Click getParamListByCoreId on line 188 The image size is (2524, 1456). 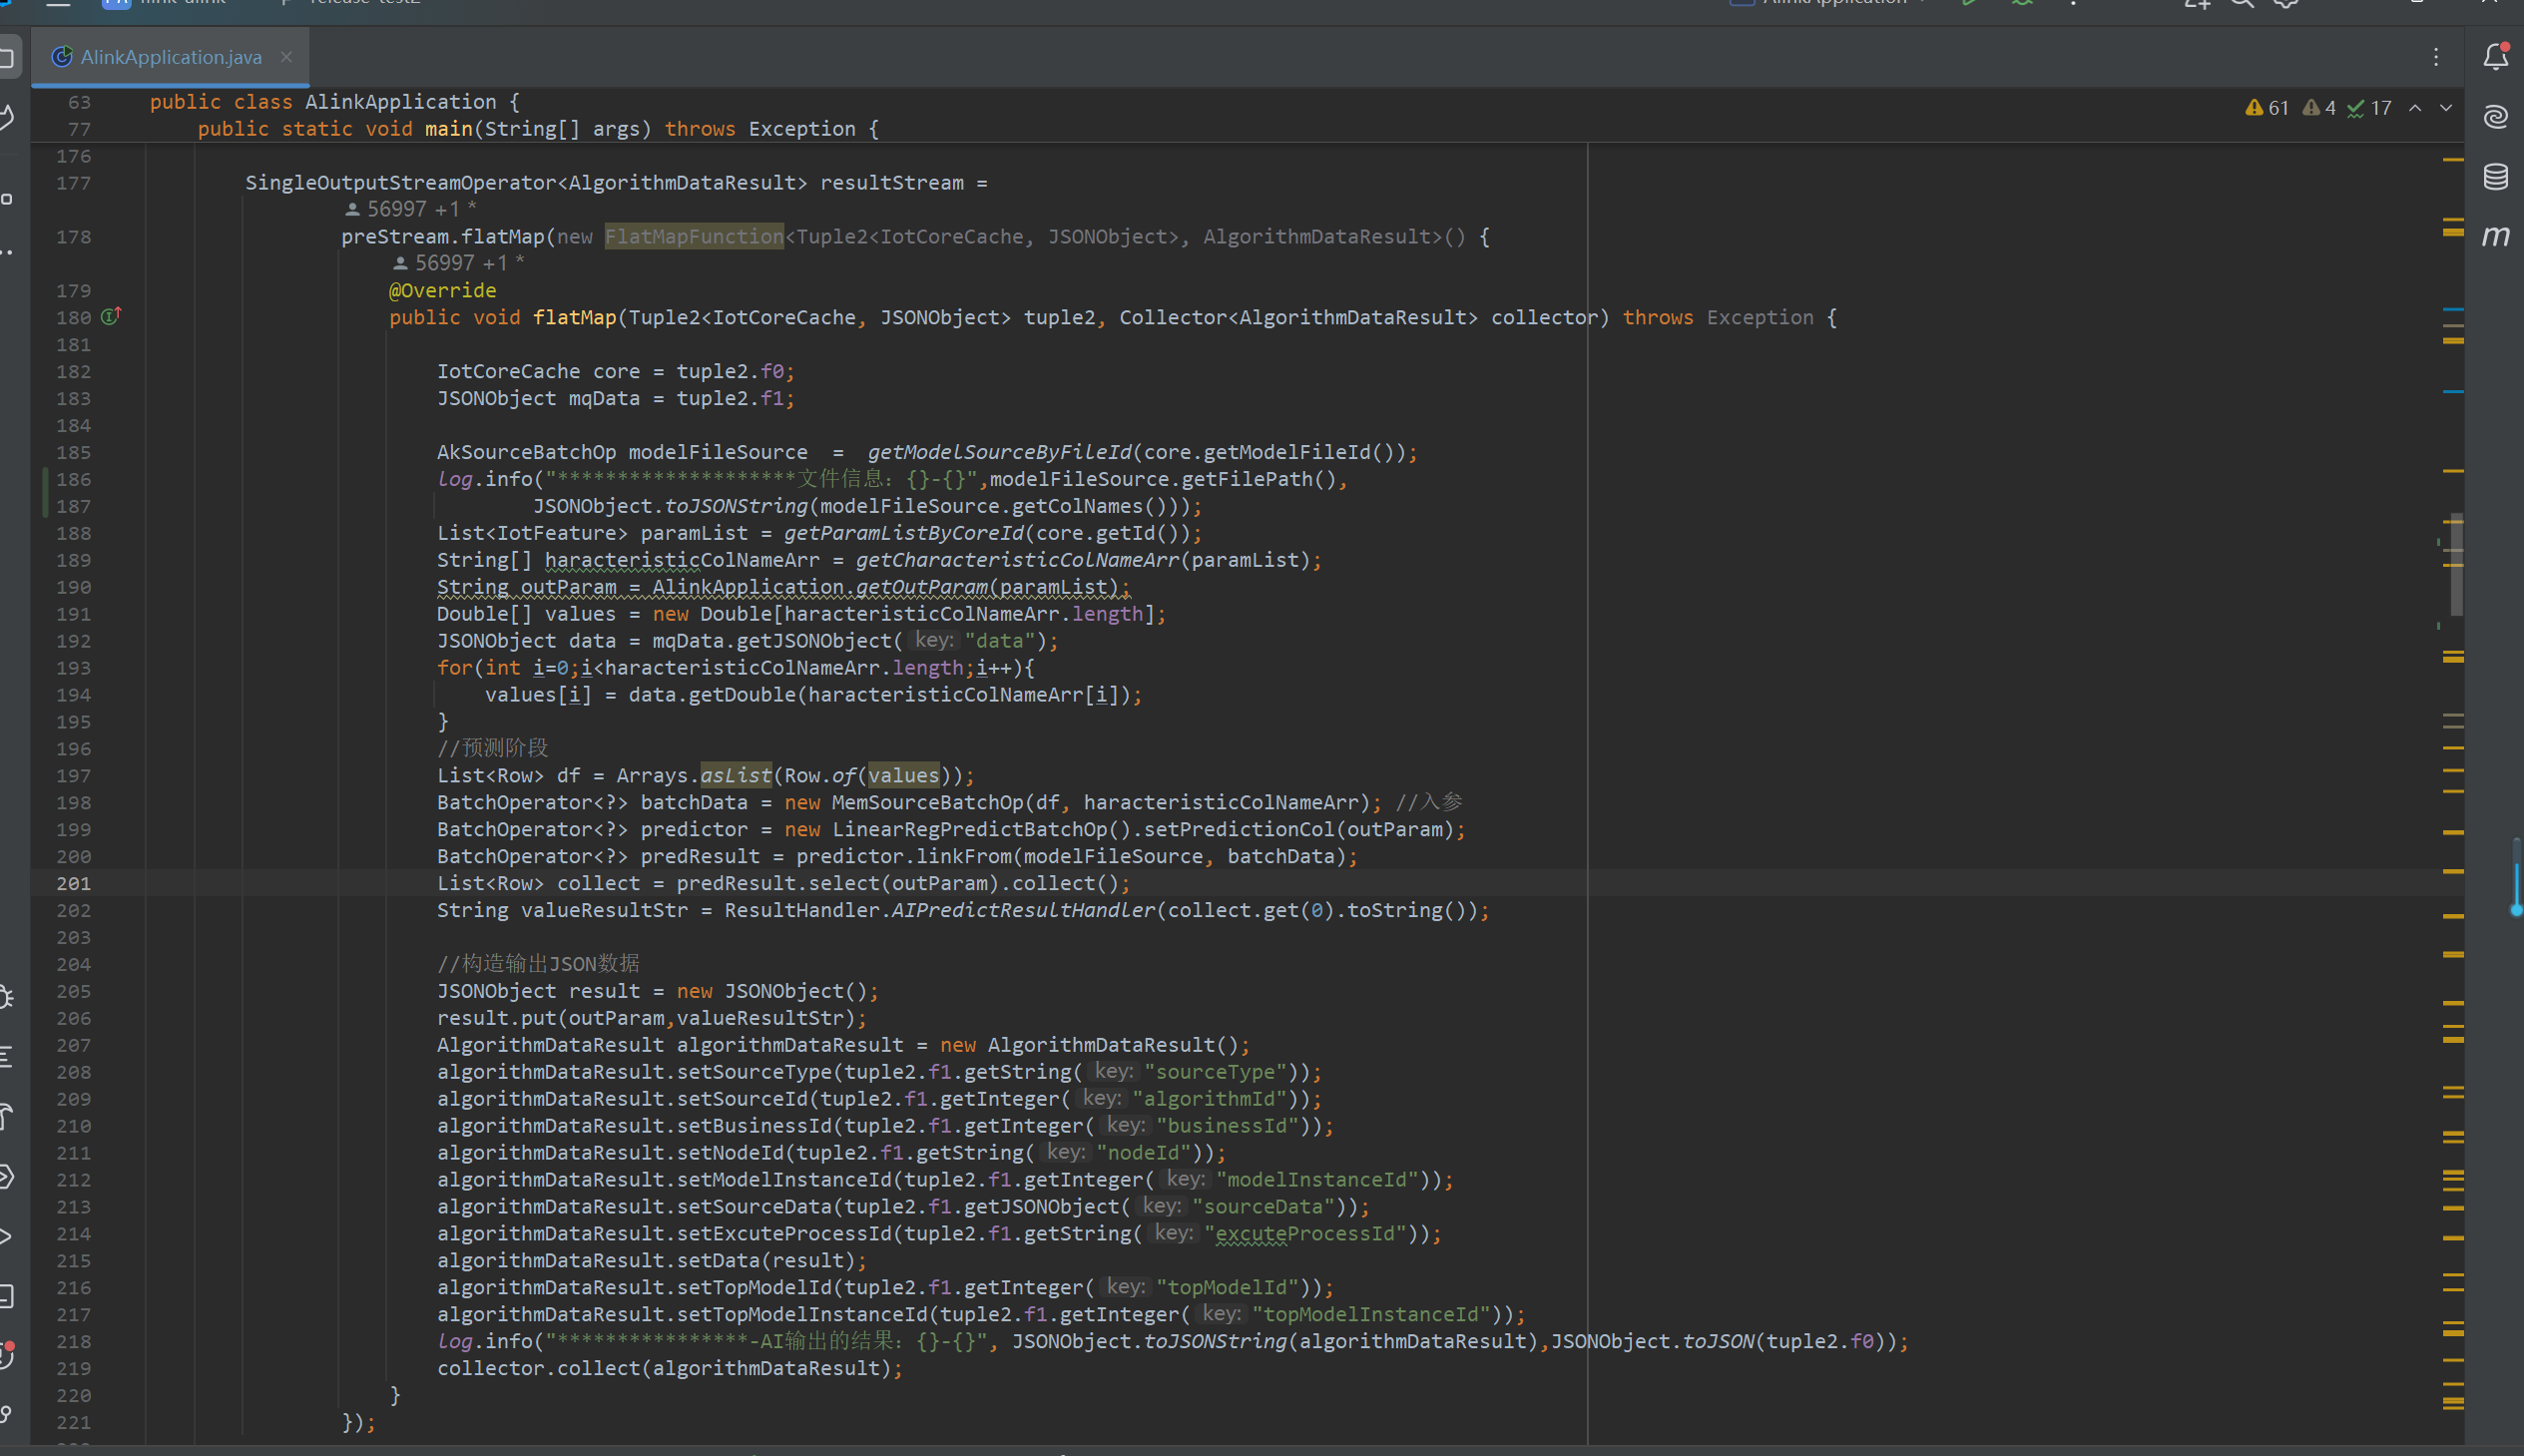pos(904,534)
